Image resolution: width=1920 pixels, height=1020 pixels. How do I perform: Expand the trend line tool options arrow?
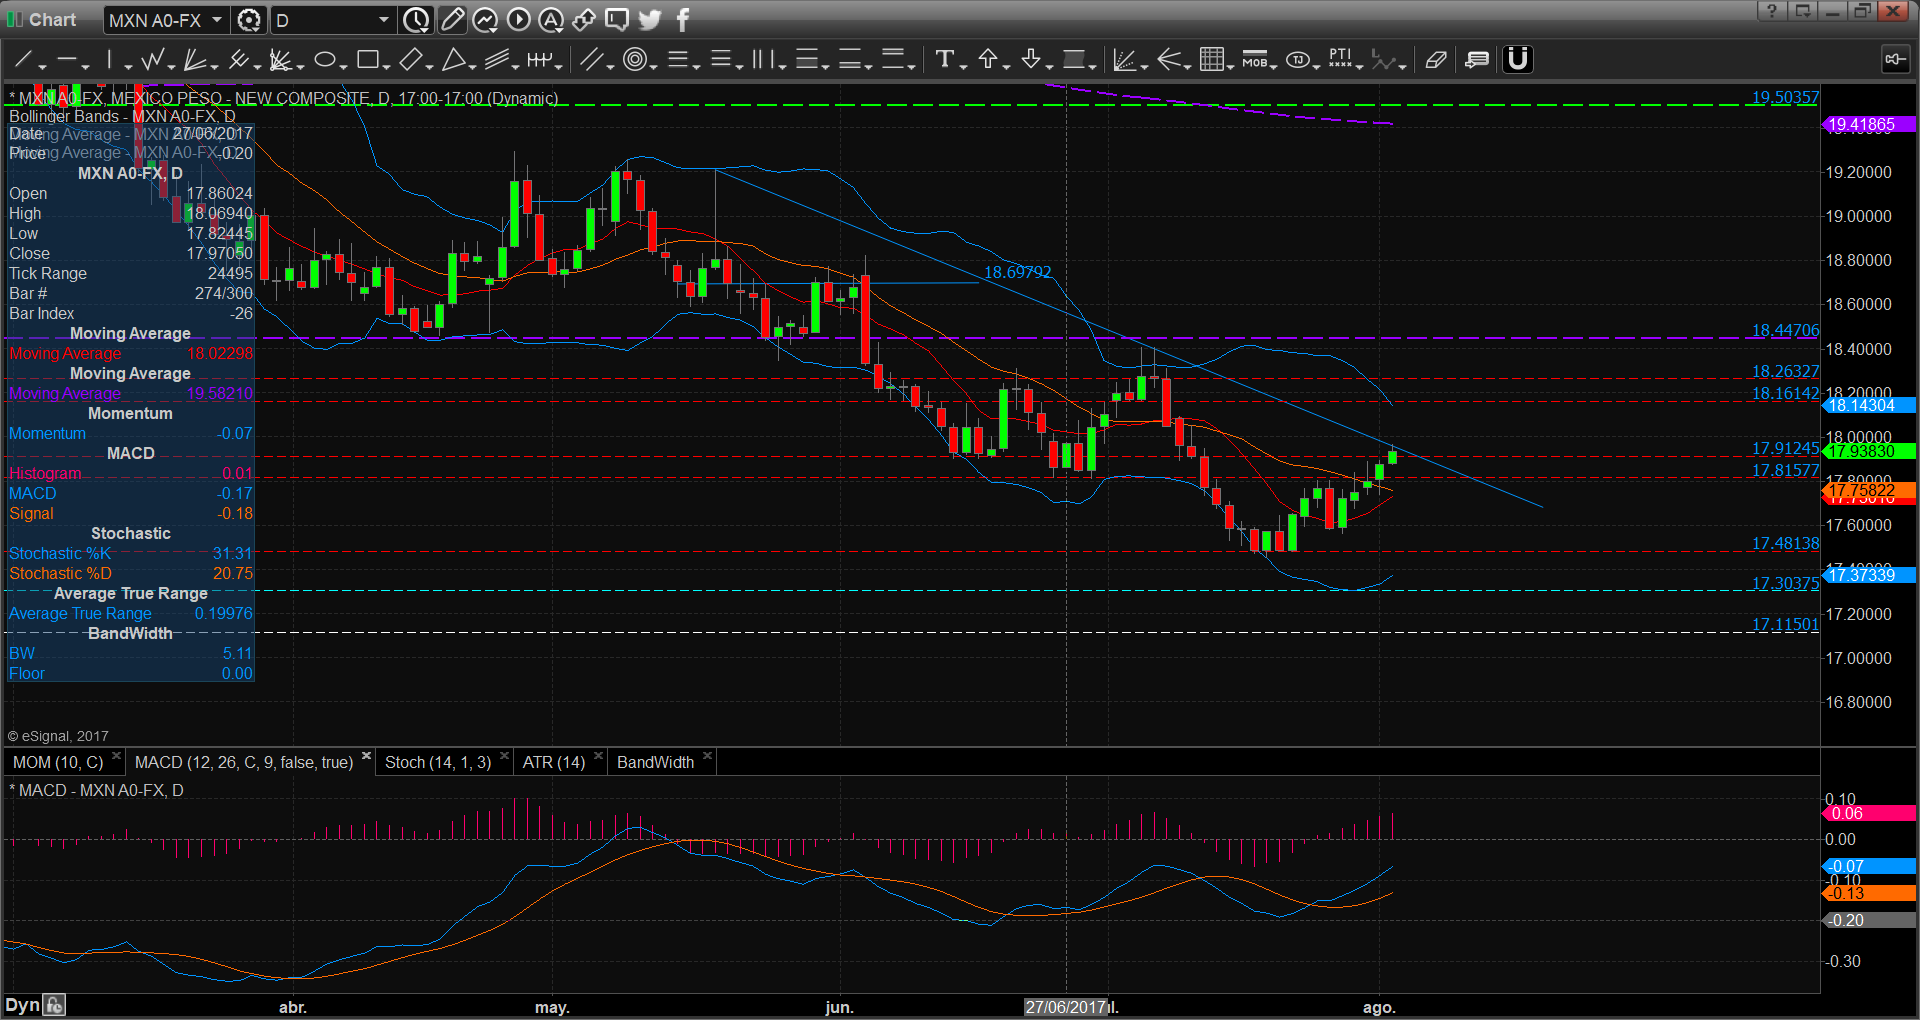point(43,66)
